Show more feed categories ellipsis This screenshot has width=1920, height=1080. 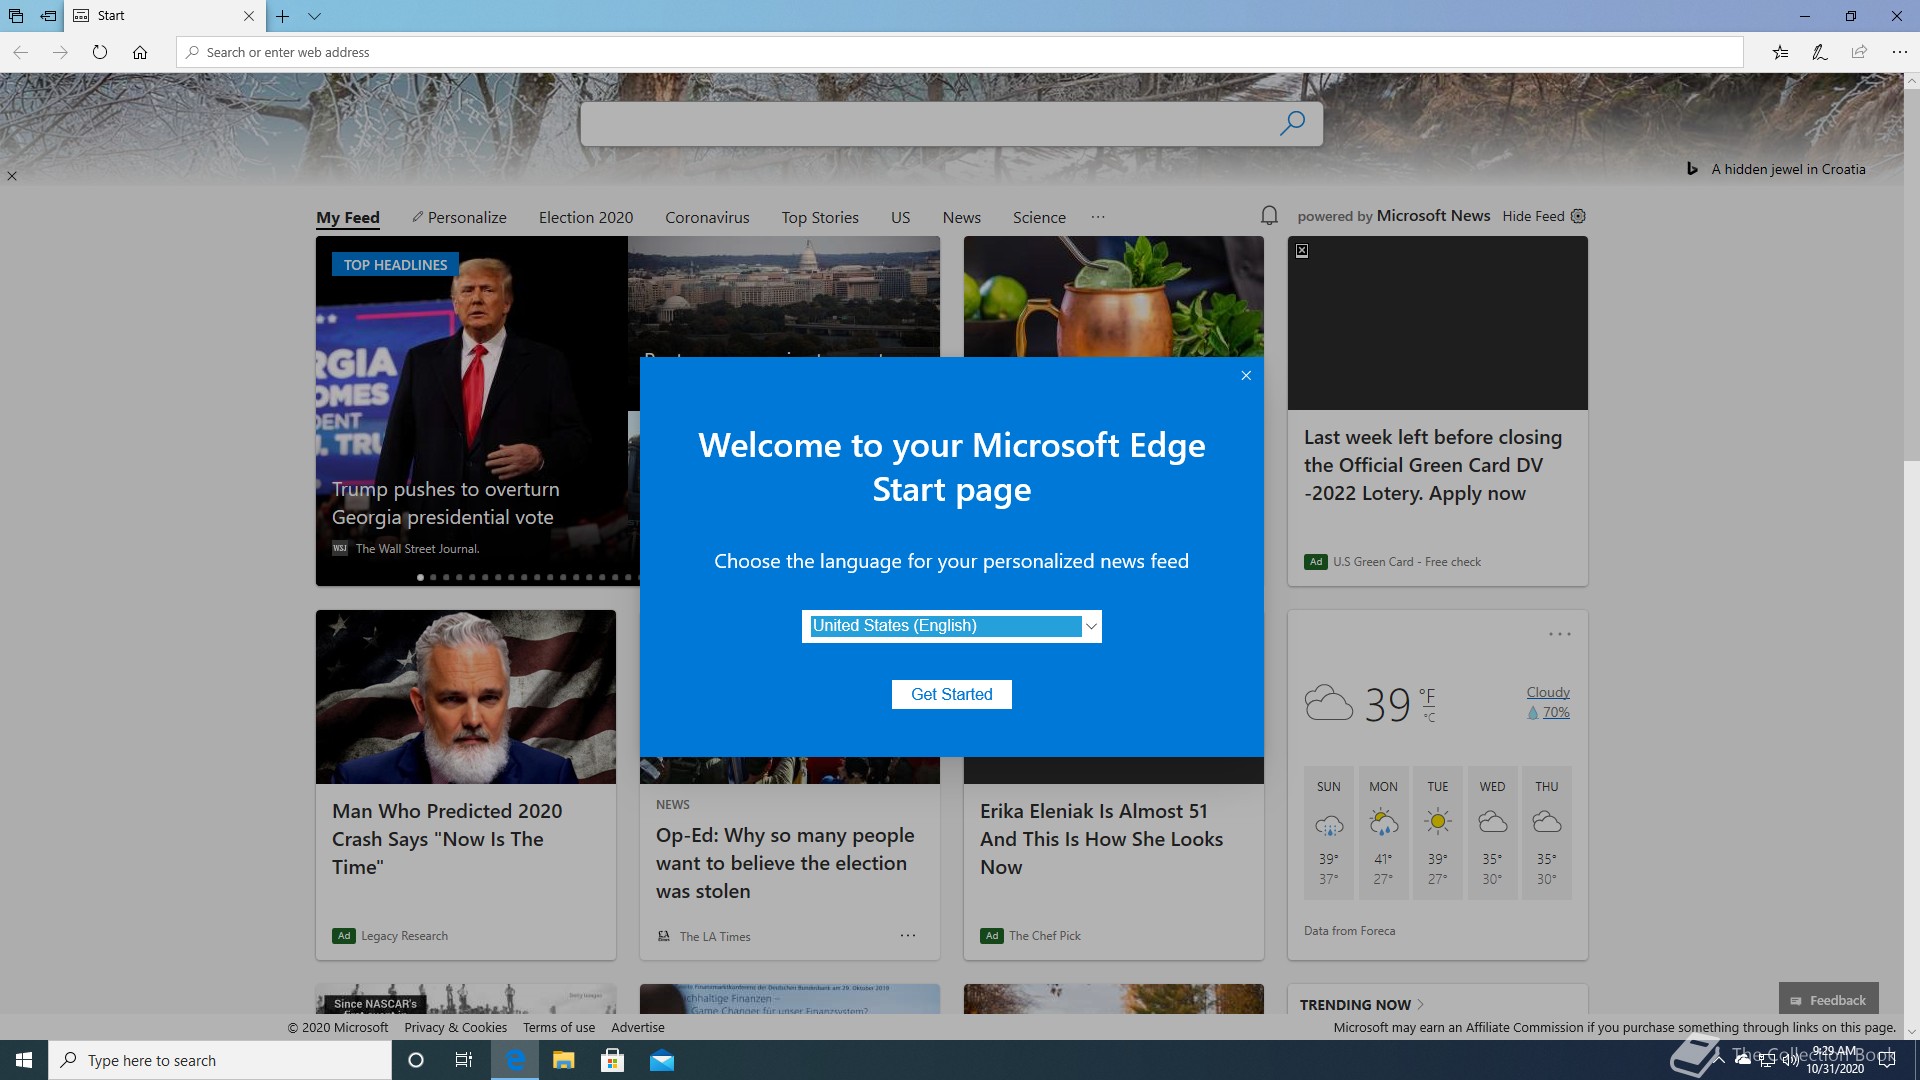click(x=1098, y=217)
